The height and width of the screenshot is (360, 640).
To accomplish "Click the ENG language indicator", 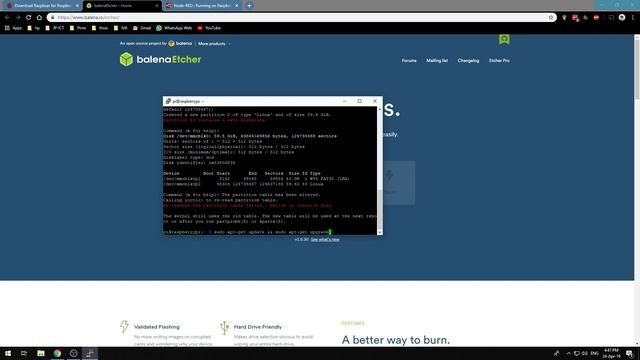I will 594,353.
